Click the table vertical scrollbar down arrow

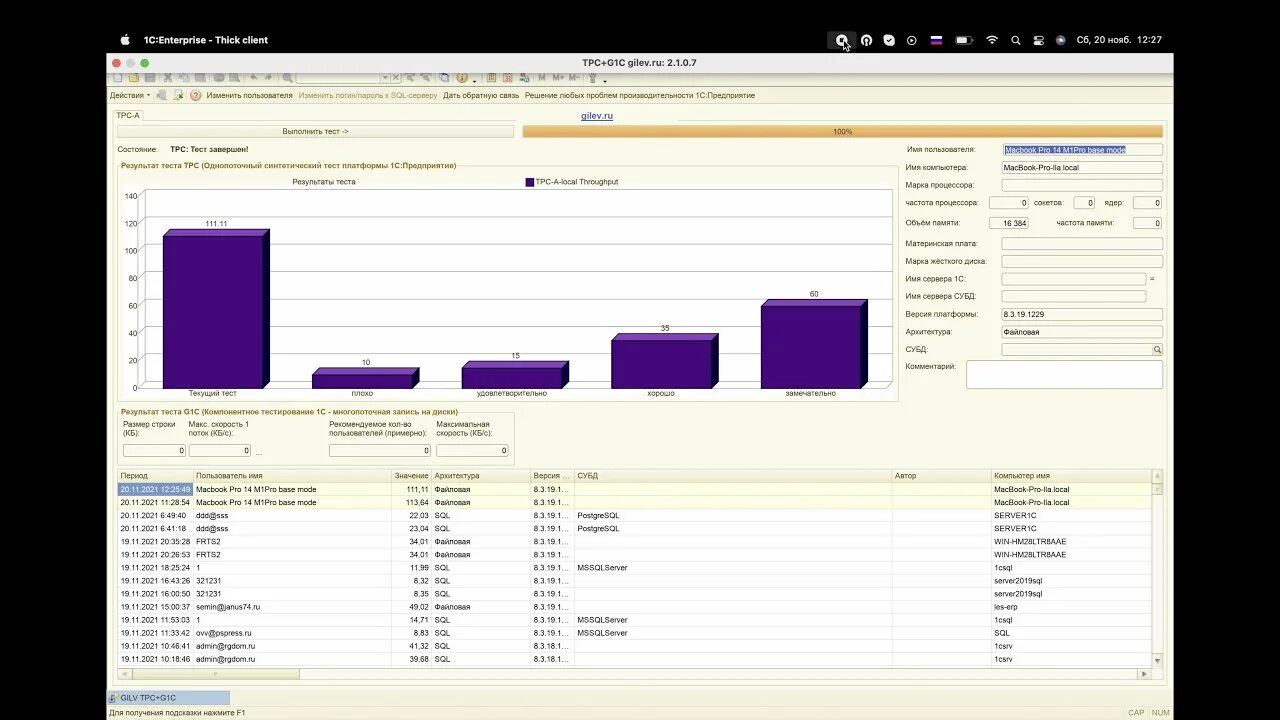click(x=1158, y=661)
